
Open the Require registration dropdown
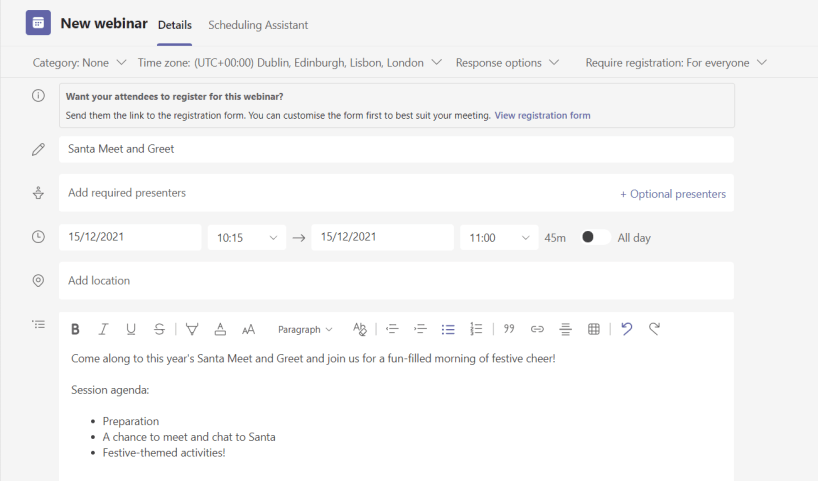tap(676, 63)
